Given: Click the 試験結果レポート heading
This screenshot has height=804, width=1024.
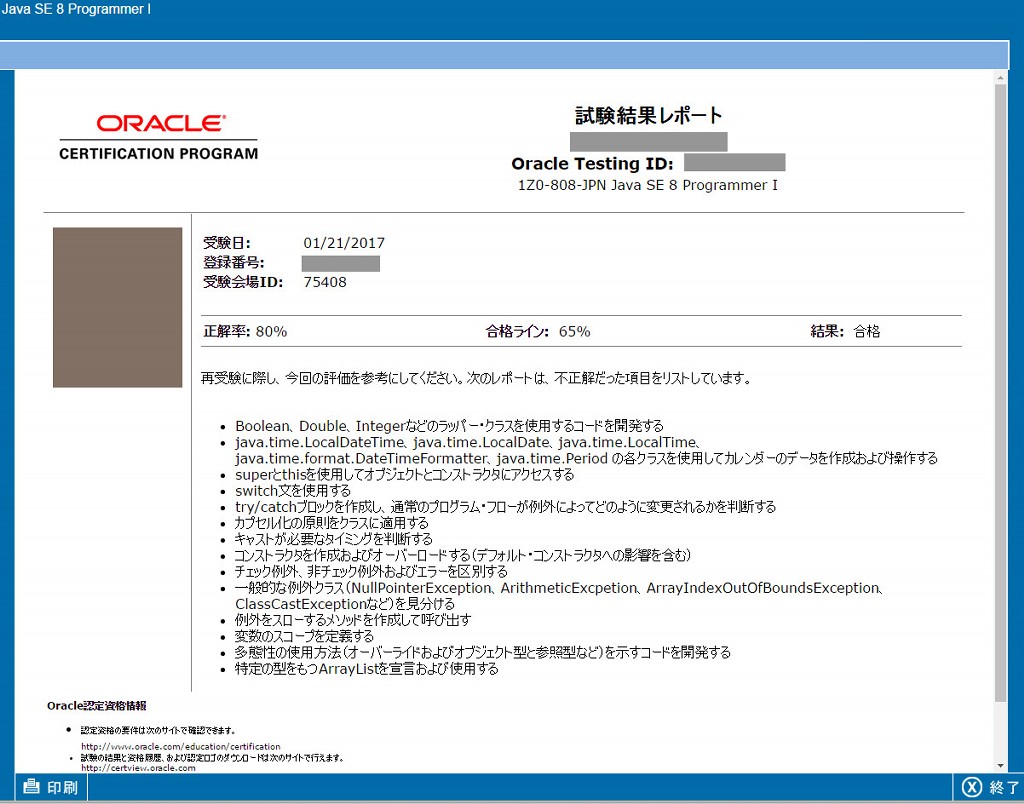Looking at the screenshot, I should click(x=648, y=116).
